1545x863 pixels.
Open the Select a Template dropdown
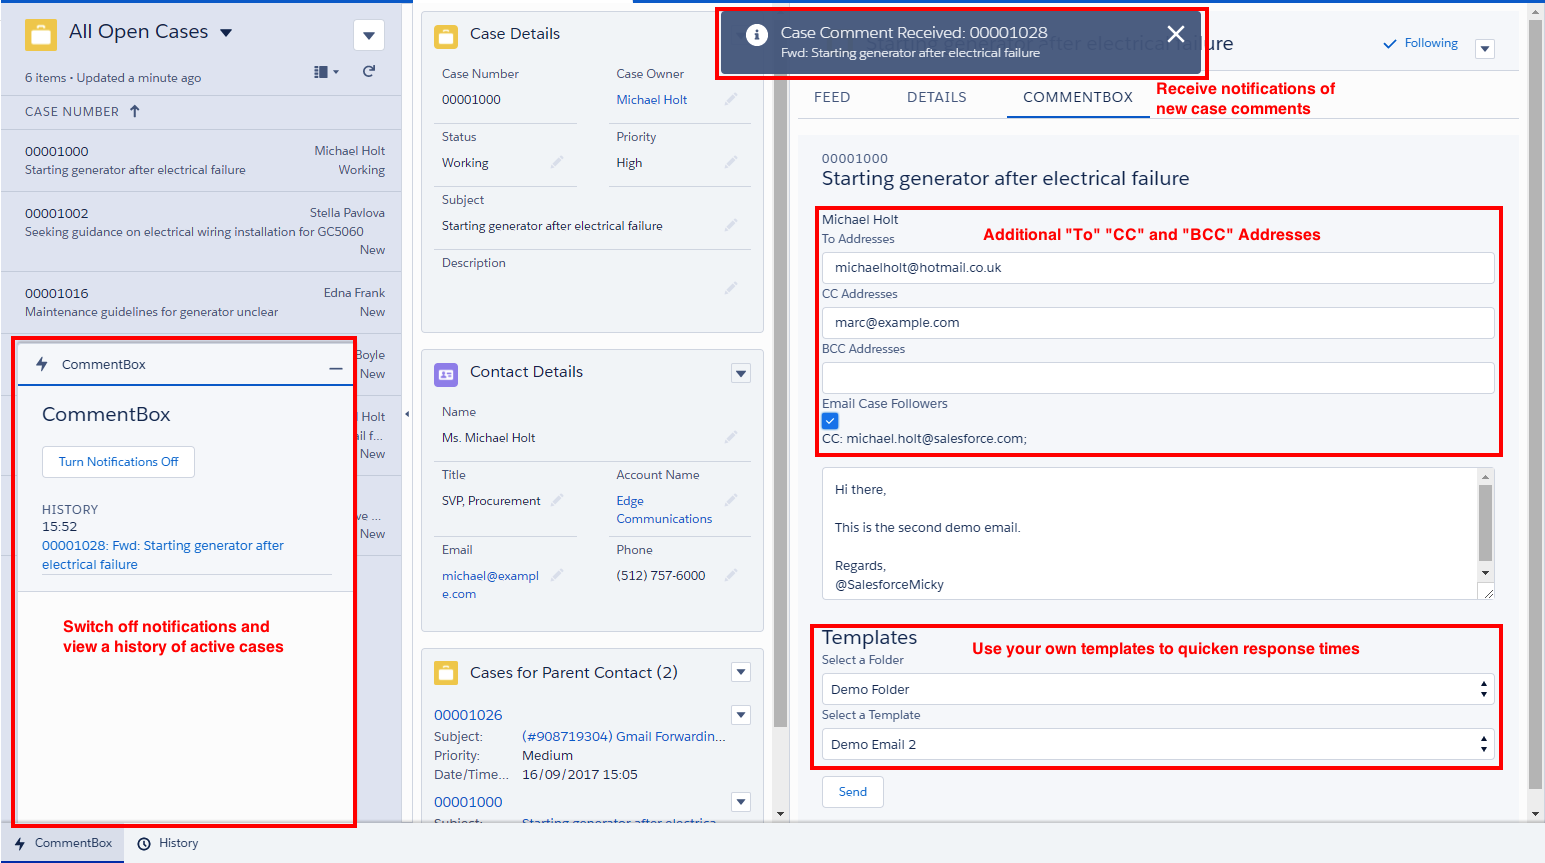[x=1157, y=744]
